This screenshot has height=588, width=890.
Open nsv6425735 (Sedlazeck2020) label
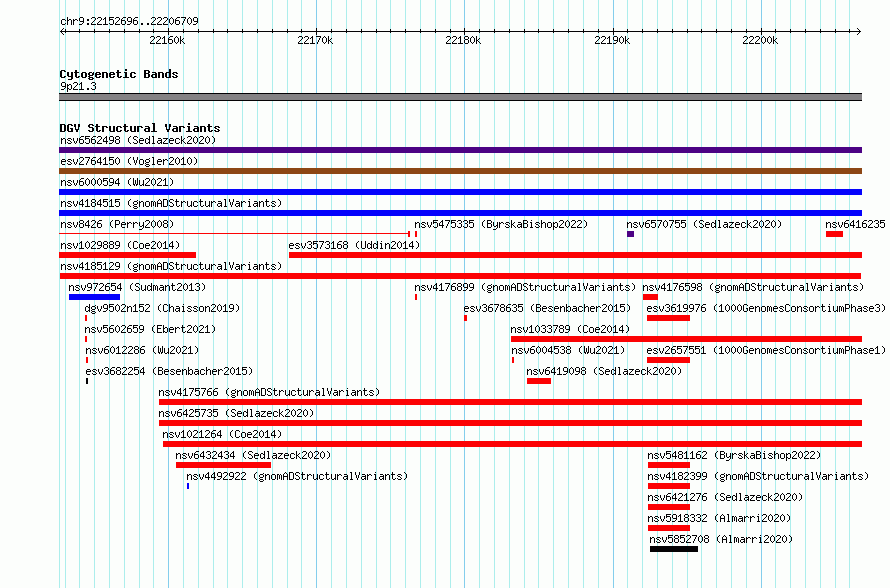click(x=236, y=413)
